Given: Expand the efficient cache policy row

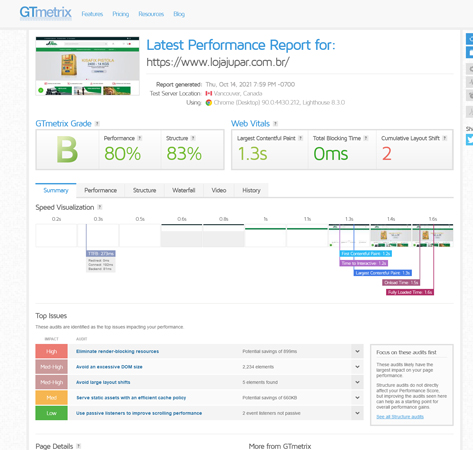Looking at the screenshot, I should click(x=357, y=398).
